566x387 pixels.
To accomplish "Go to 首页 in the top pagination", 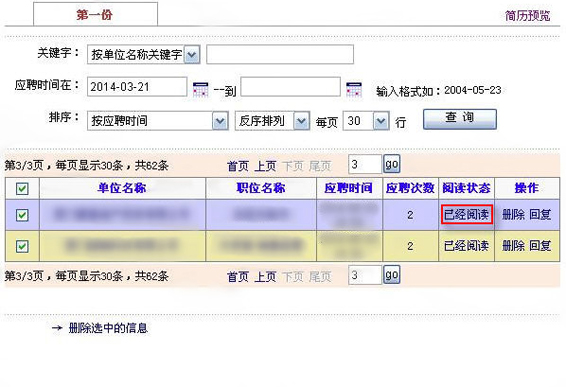I will pos(238,166).
